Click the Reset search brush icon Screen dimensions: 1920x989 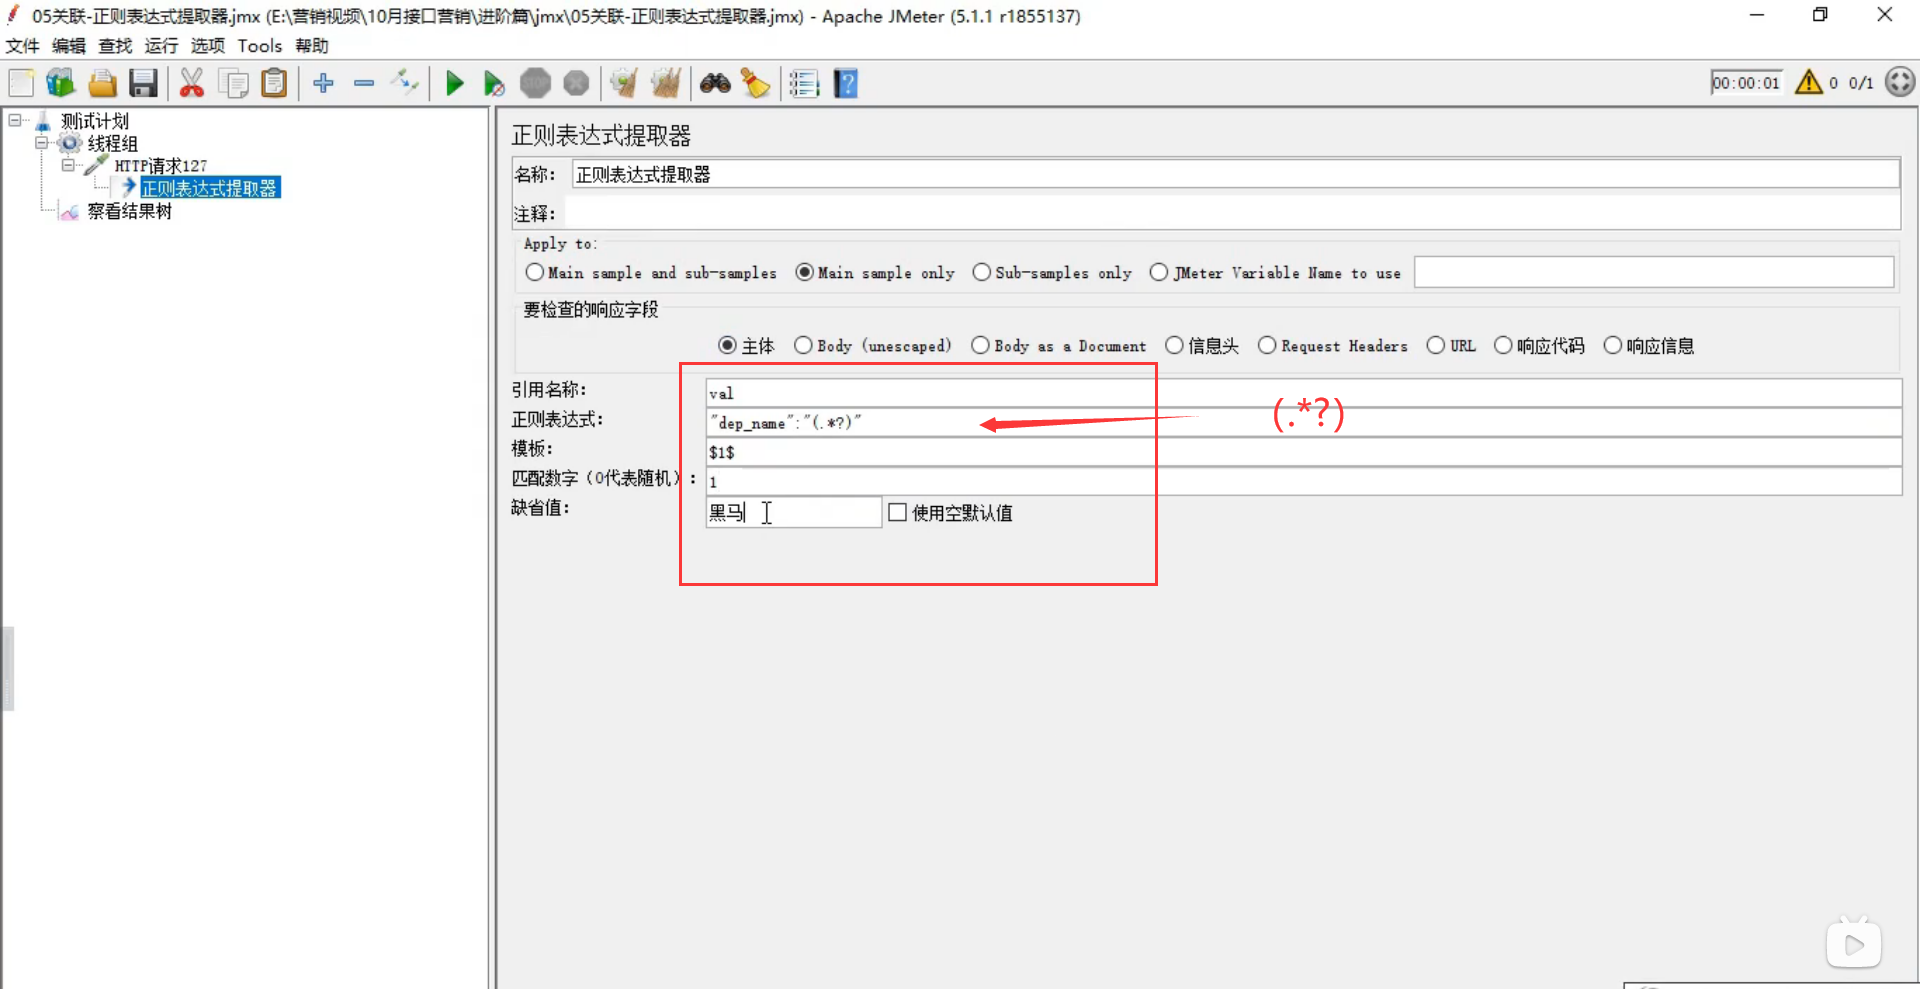pos(755,83)
